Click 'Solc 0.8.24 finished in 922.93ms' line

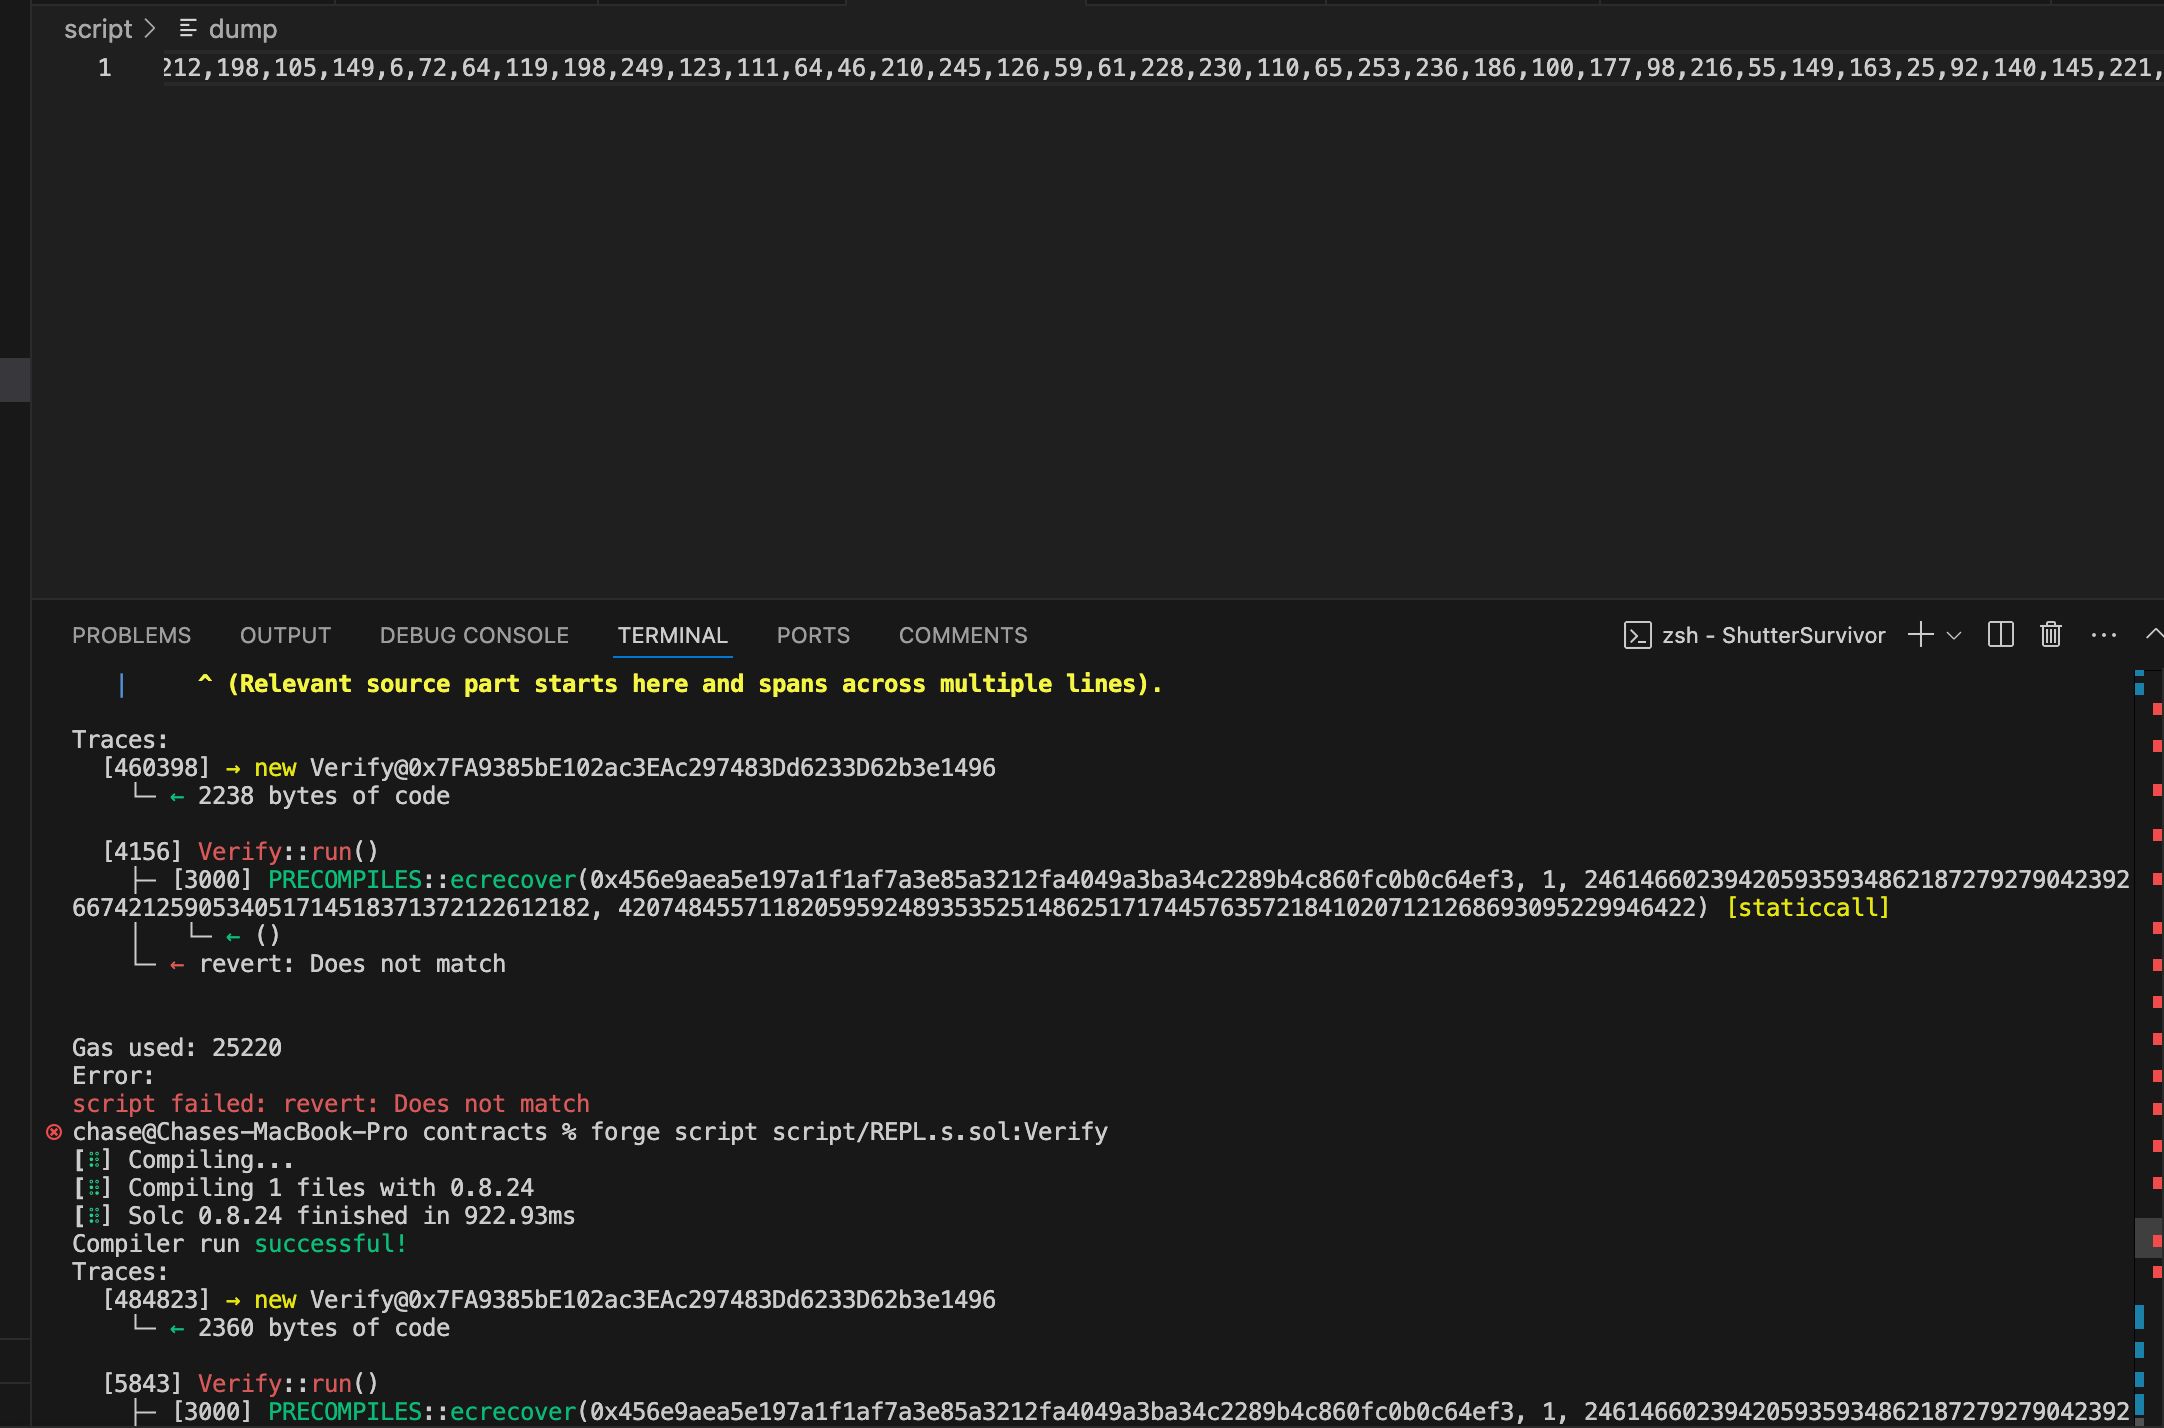click(324, 1216)
